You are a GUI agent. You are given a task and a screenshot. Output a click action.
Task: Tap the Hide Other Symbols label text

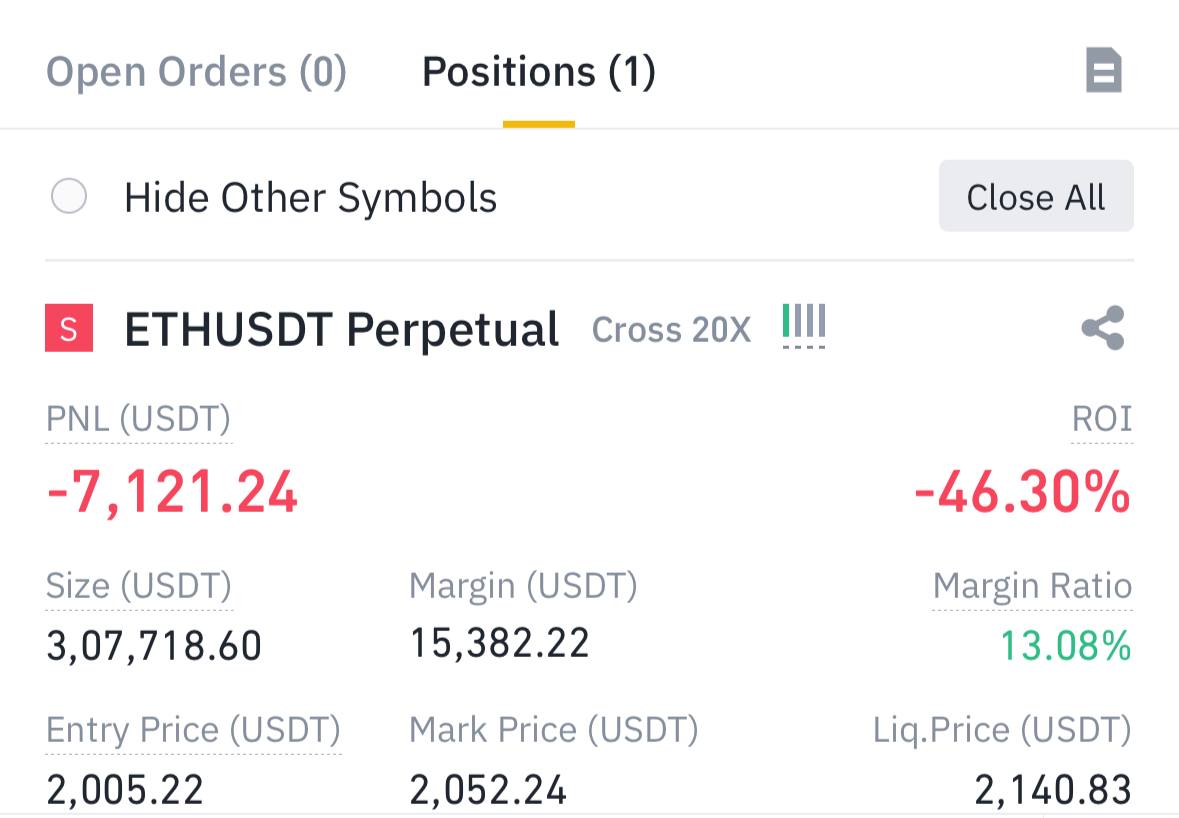[310, 197]
